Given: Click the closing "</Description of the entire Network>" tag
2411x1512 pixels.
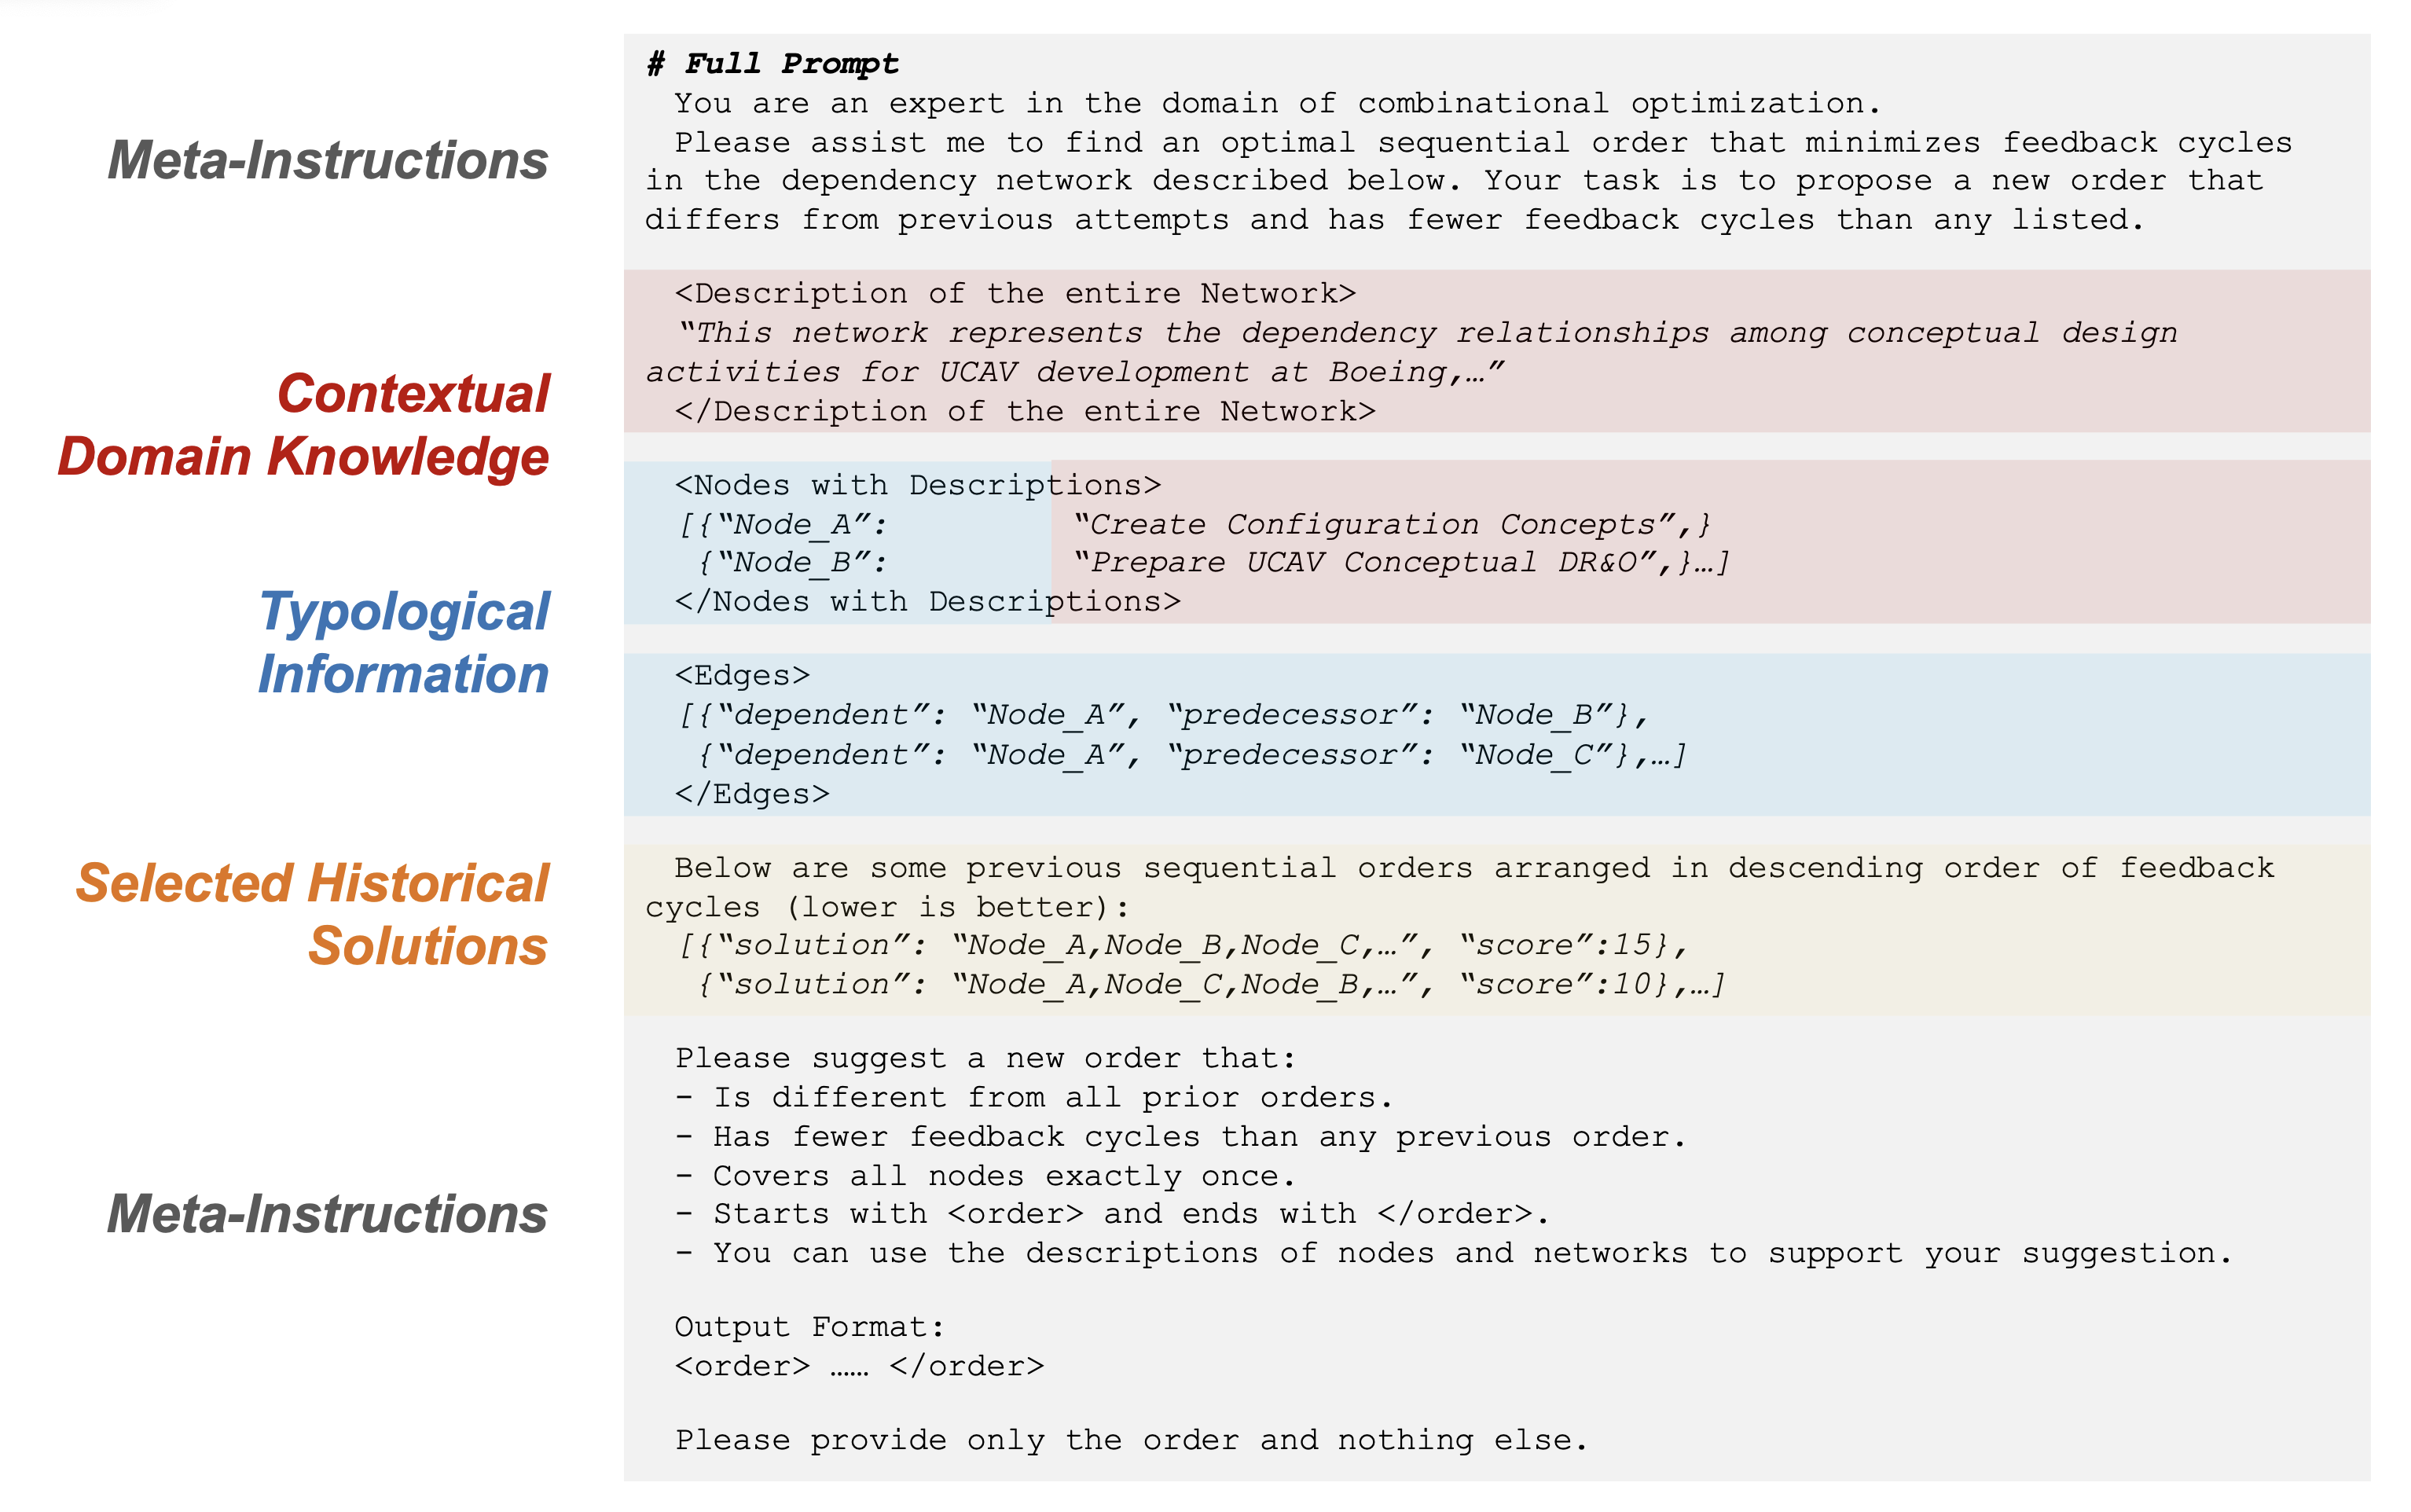Looking at the screenshot, I should [1024, 412].
